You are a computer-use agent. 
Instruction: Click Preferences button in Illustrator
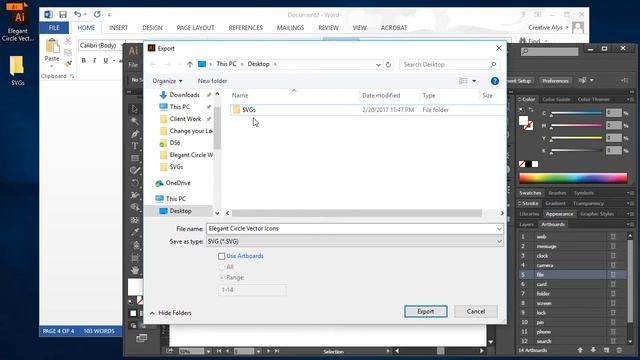[555, 81]
